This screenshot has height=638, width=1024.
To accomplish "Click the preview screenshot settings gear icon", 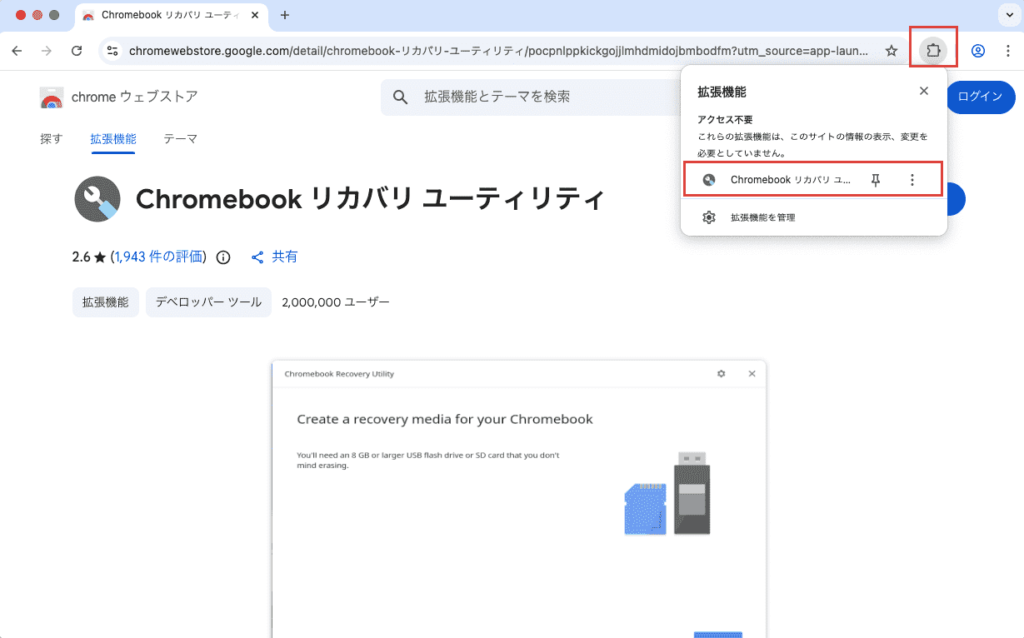I will click(x=721, y=374).
